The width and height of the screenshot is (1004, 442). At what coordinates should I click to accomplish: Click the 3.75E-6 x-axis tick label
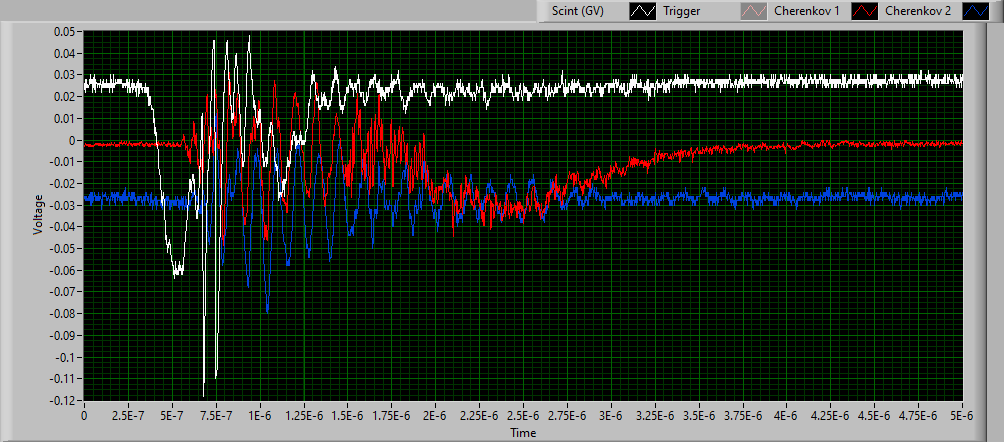pyautogui.click(x=743, y=415)
